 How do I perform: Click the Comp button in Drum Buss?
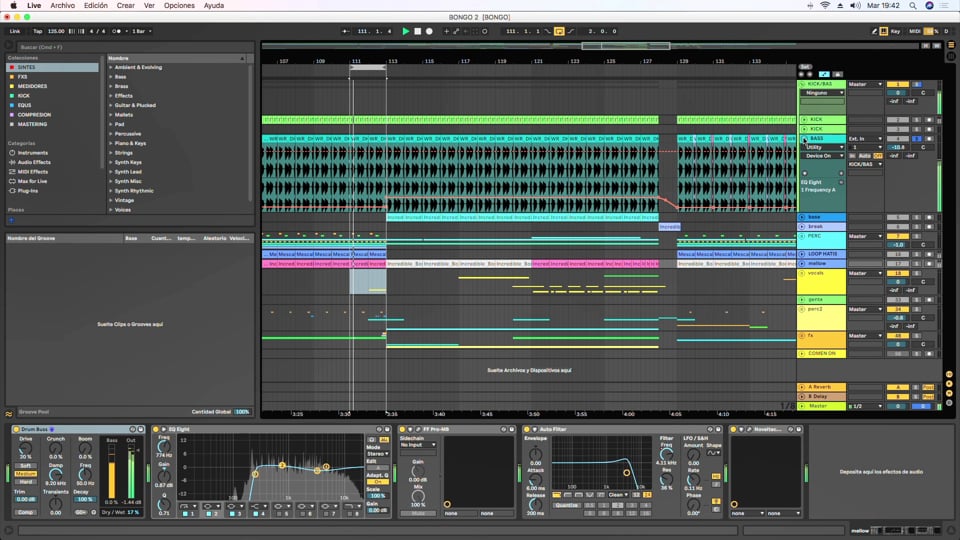(26, 512)
